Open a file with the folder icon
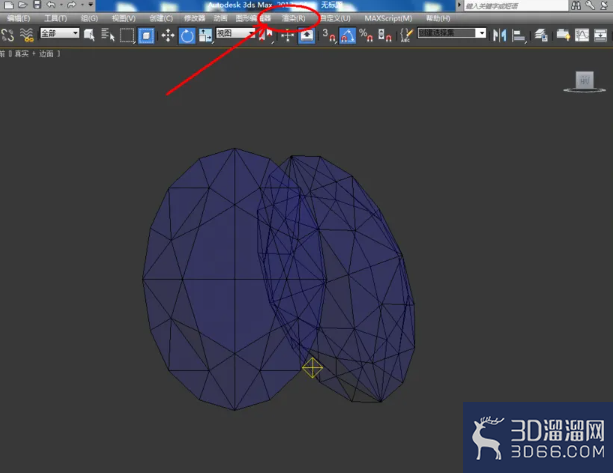This screenshot has width=613, height=473. 23,5
